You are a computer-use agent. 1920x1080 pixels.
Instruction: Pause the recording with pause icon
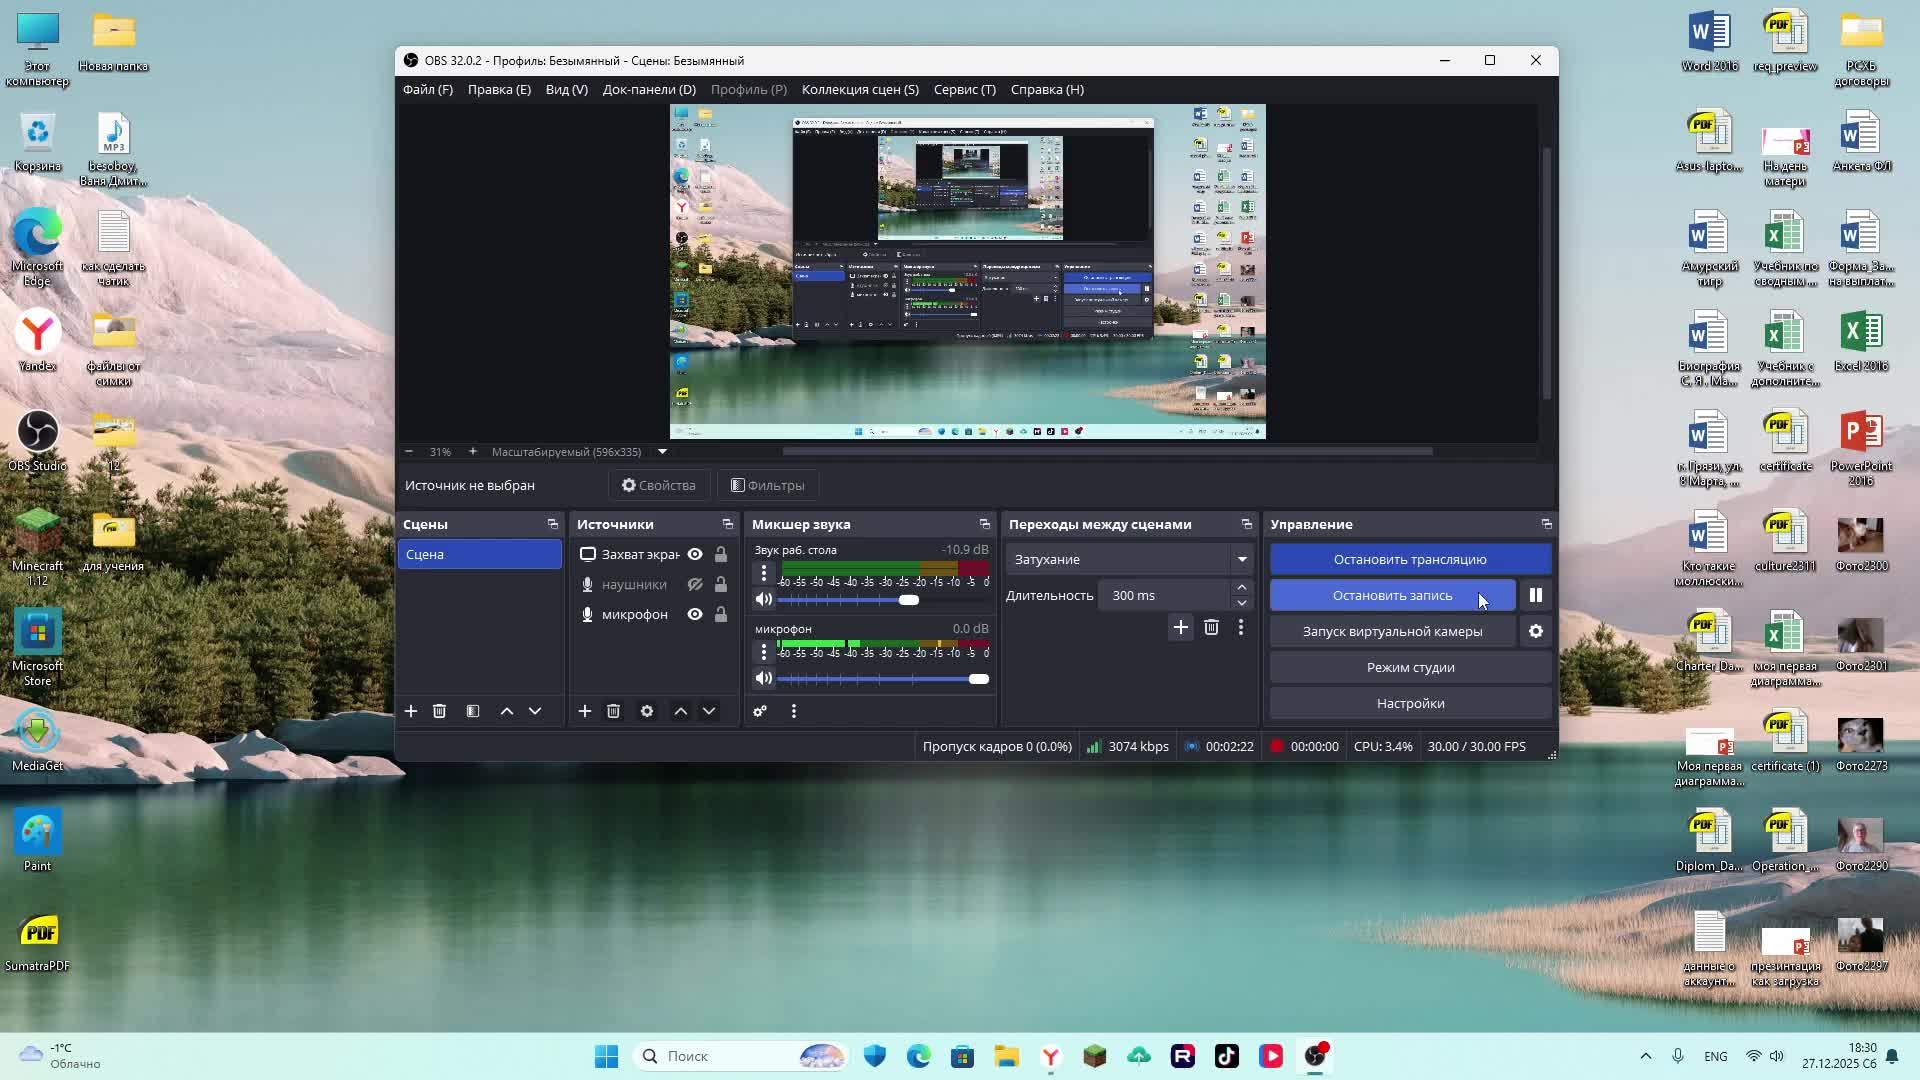click(x=1535, y=595)
